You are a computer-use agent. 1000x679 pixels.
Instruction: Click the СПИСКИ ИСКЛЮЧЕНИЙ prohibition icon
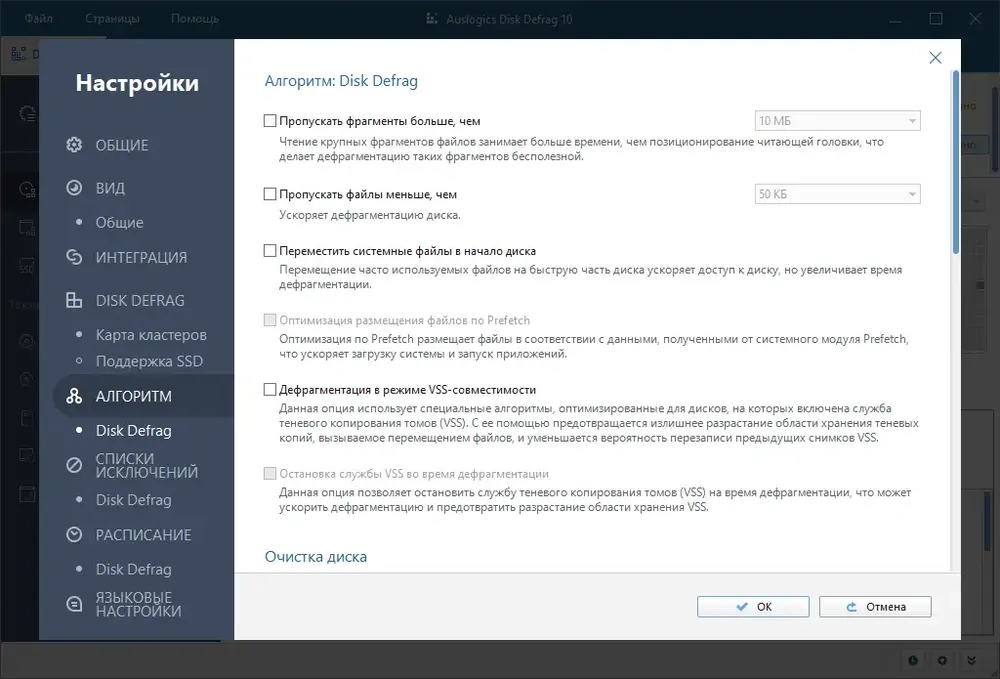[74, 465]
